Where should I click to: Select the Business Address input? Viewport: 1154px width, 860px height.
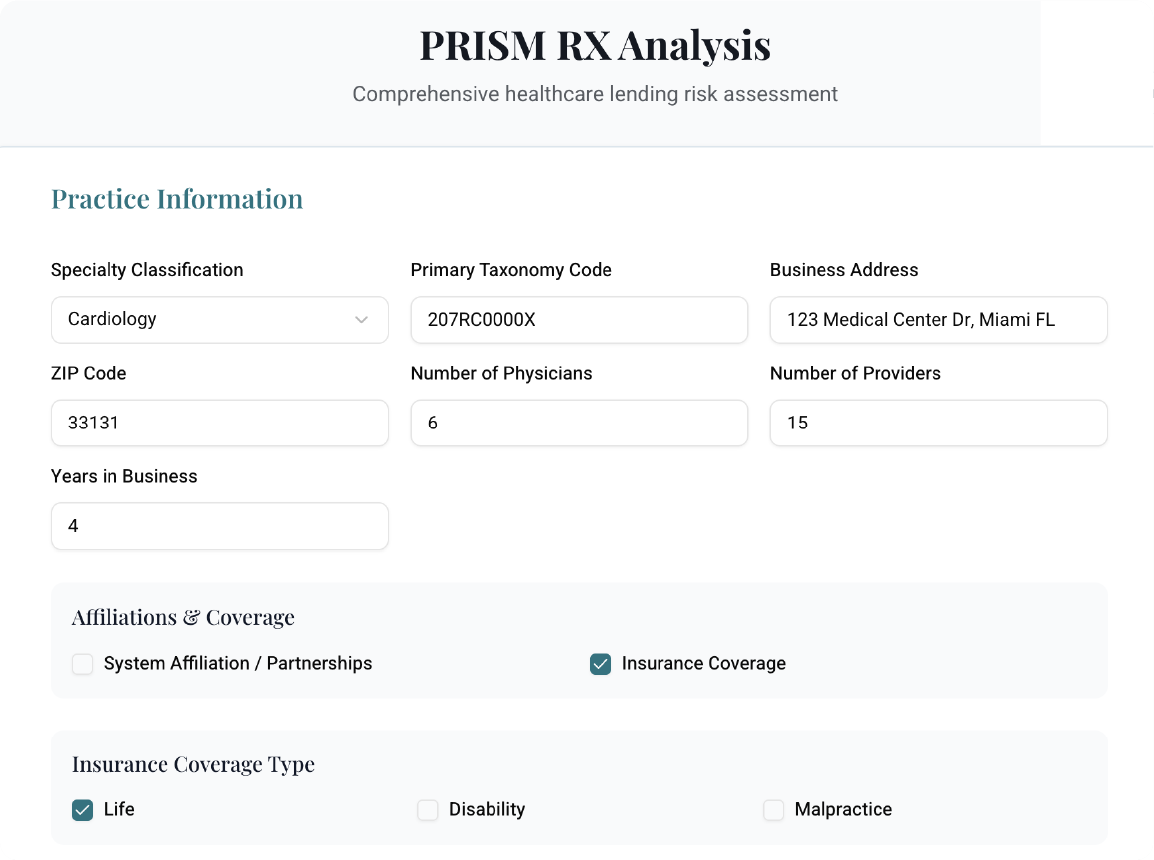(938, 319)
